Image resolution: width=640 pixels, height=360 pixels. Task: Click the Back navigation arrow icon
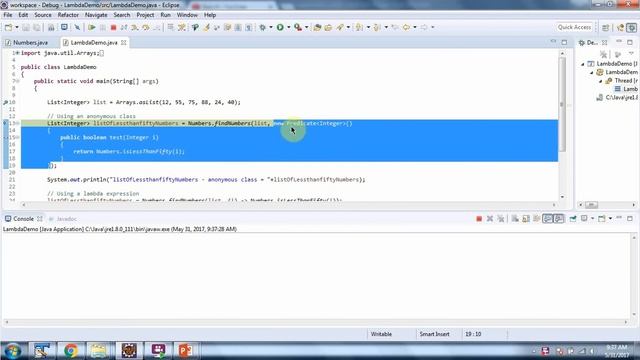406,27
